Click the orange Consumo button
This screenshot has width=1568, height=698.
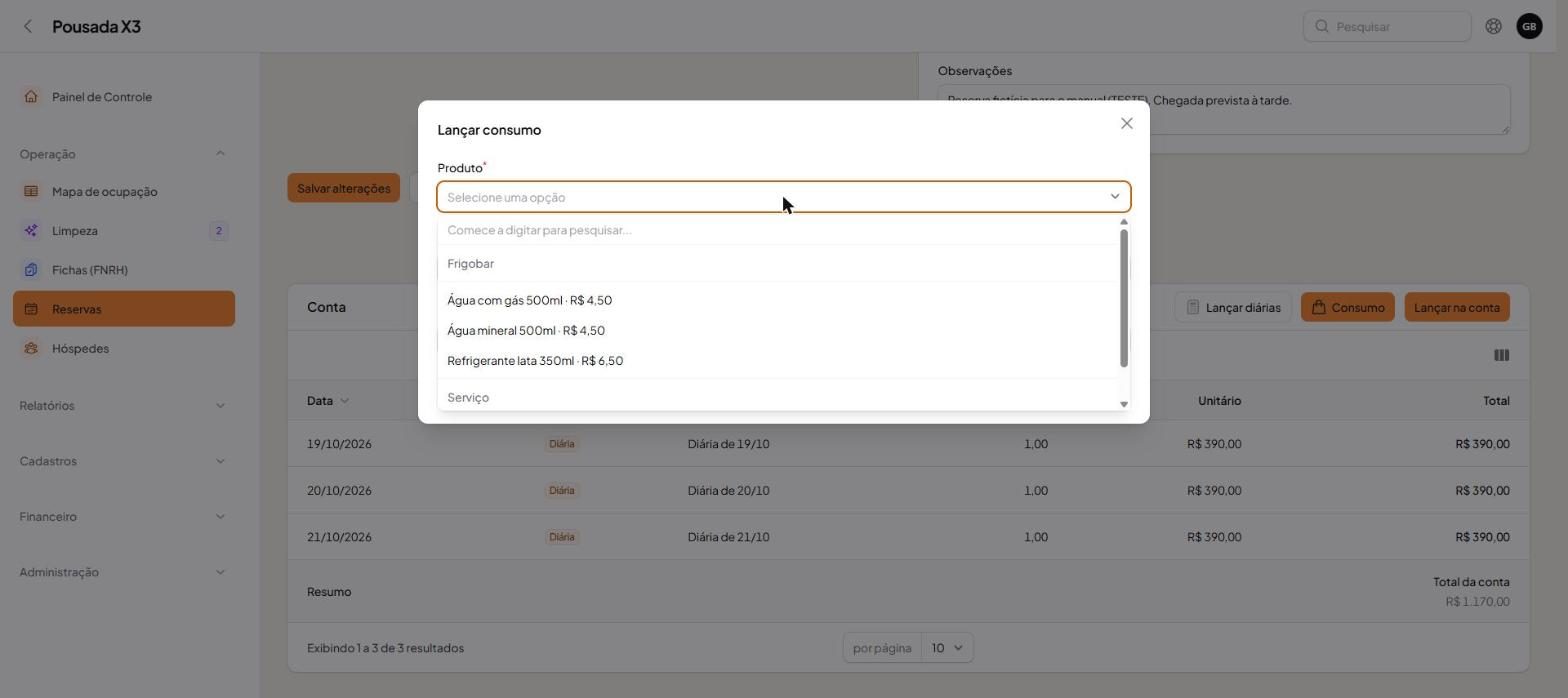(x=1347, y=308)
